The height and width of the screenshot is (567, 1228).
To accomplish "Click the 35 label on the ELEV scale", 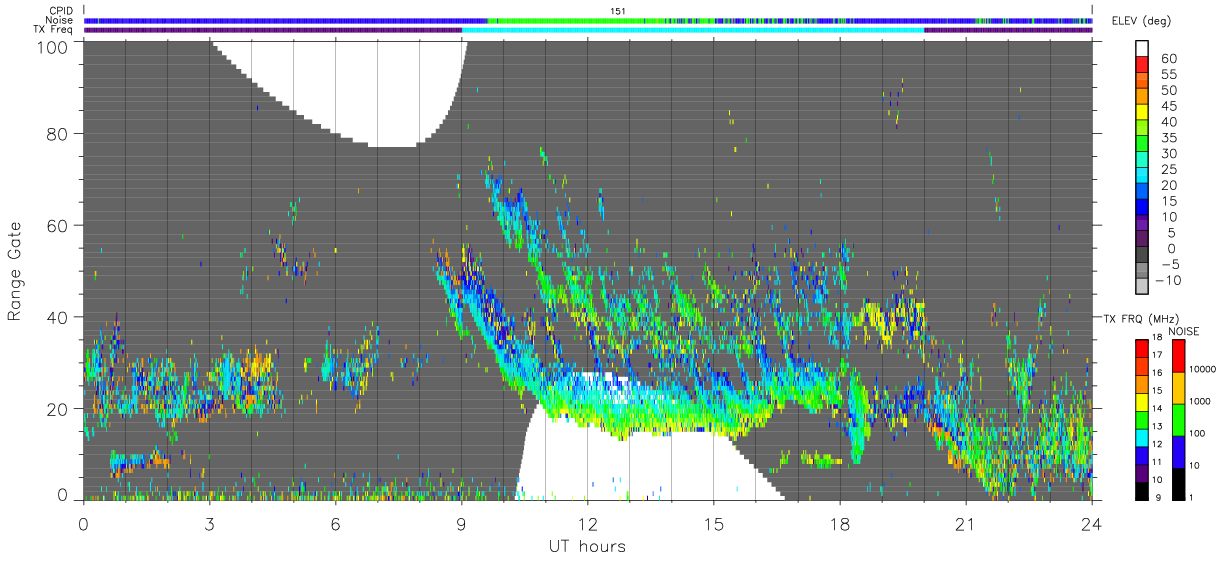I will tap(1168, 138).
